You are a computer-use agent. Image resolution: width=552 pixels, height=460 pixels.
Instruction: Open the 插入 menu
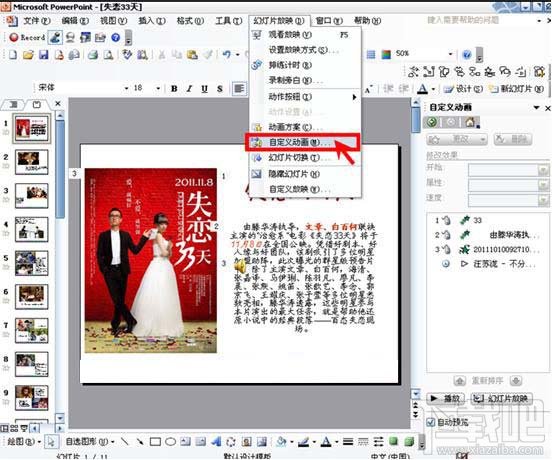point(152,21)
